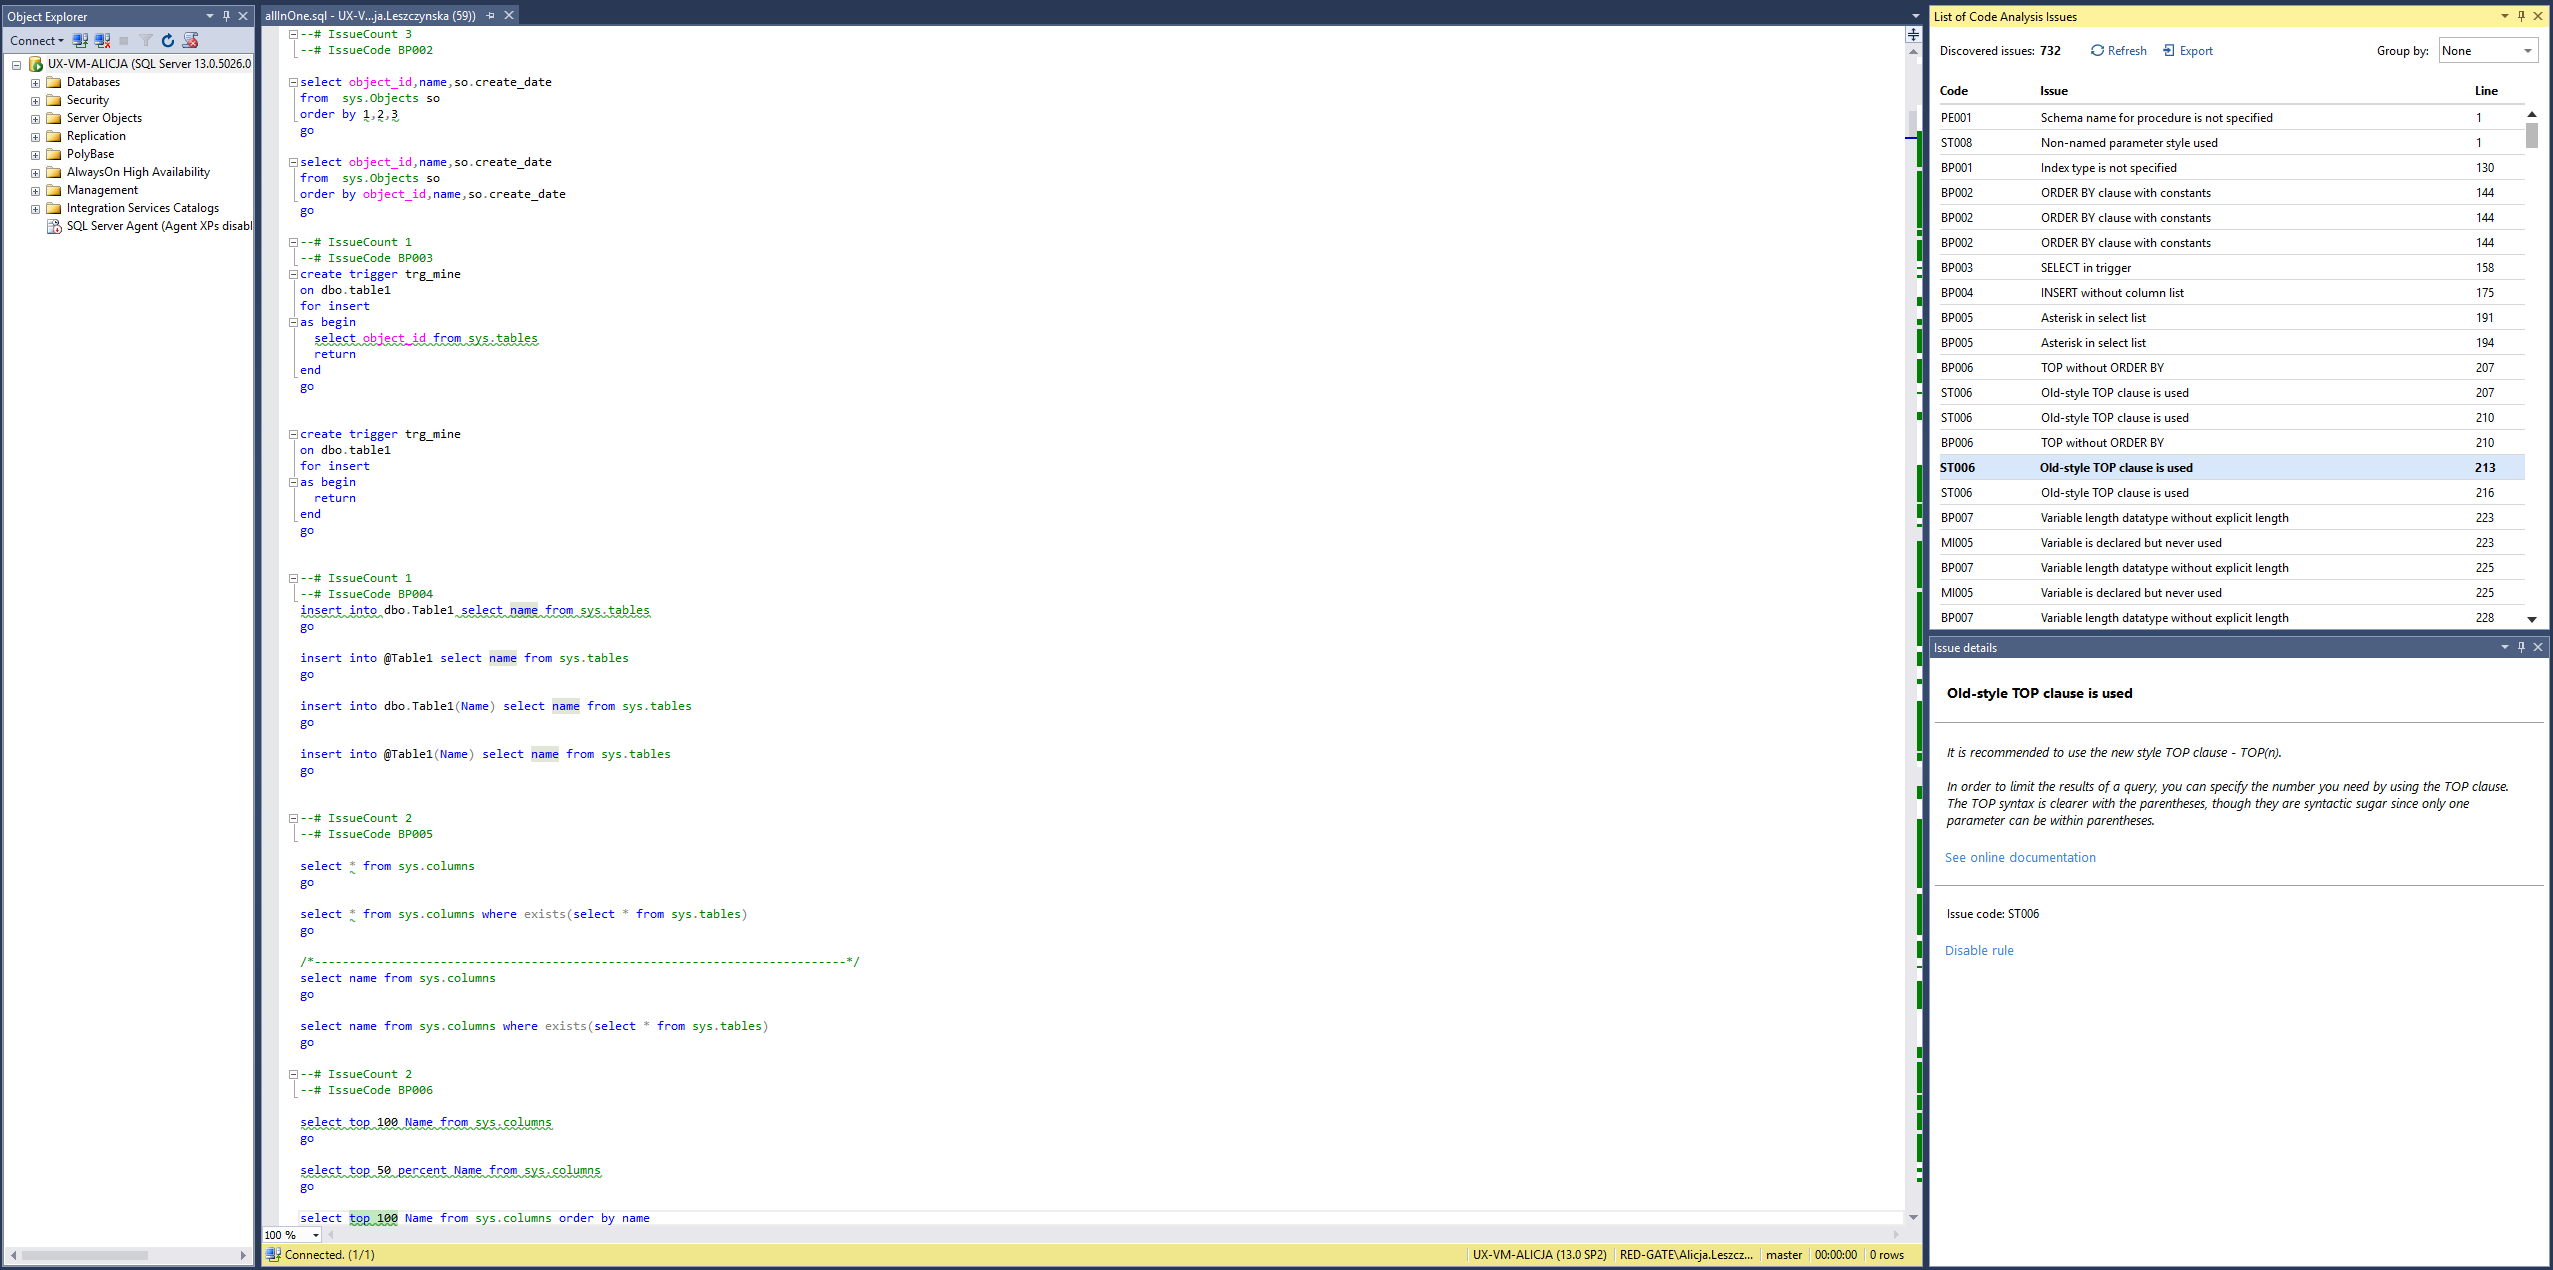Click the master database status bar entry

[x=1784, y=1255]
